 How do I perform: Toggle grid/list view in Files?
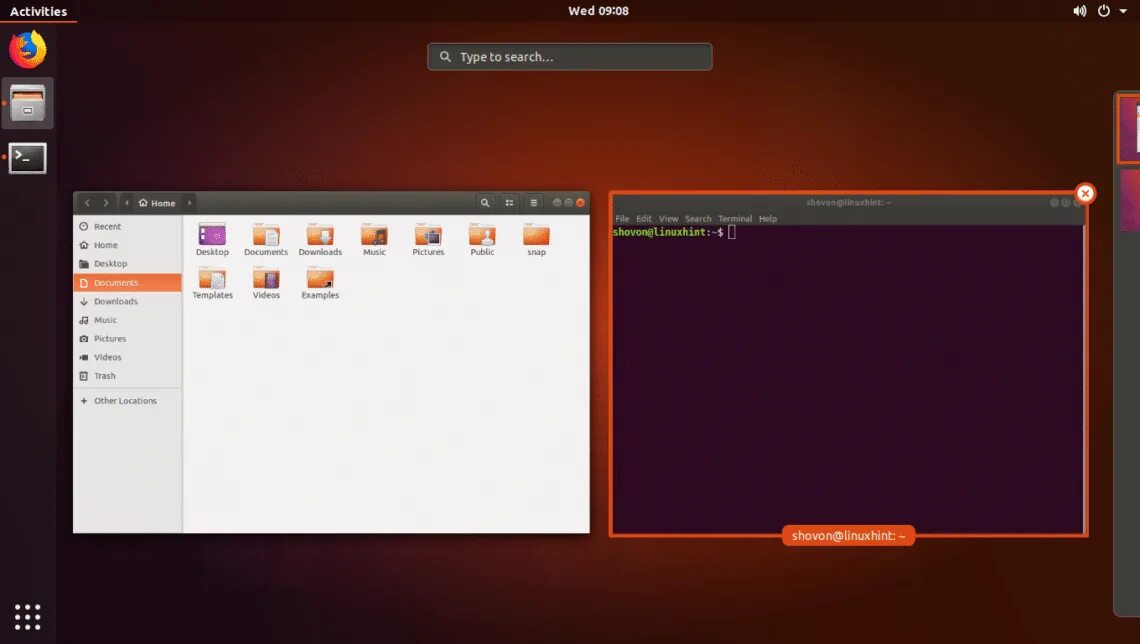tap(509, 203)
